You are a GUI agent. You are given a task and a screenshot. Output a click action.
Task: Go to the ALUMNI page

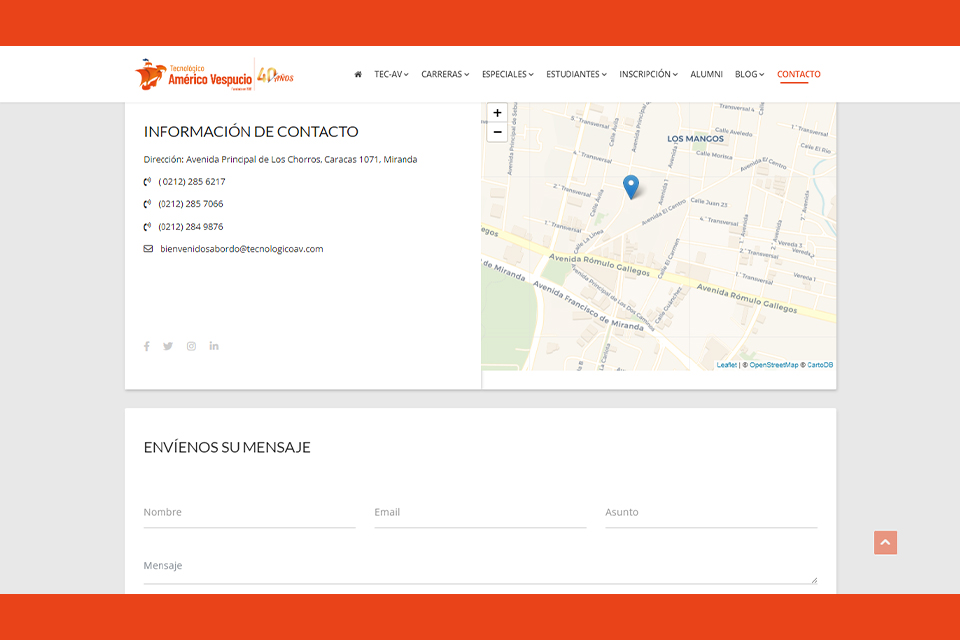click(706, 74)
